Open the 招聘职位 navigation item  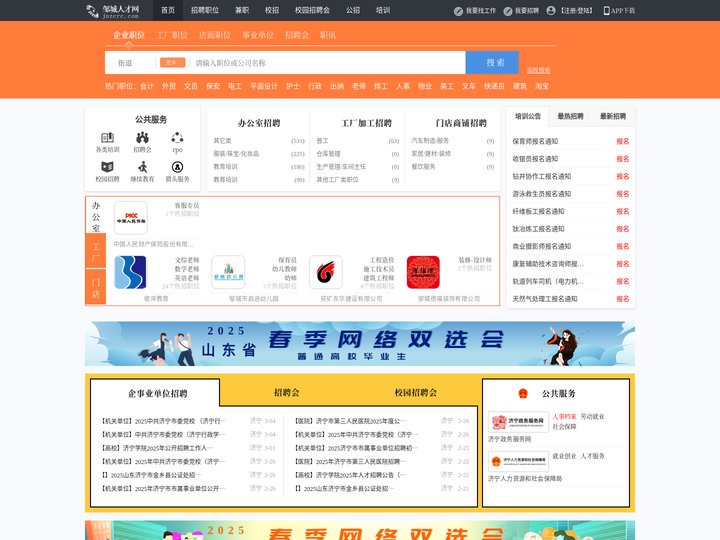(x=205, y=10)
